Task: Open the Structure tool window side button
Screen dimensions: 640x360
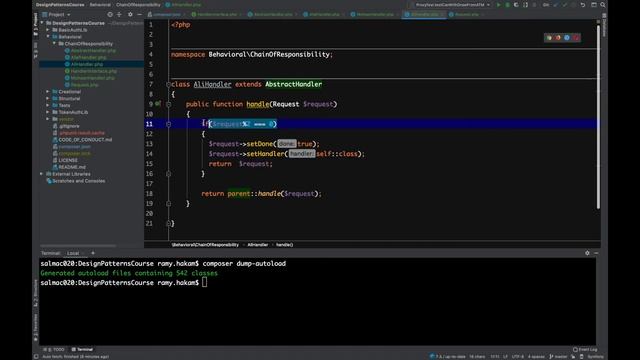Action: [36, 294]
